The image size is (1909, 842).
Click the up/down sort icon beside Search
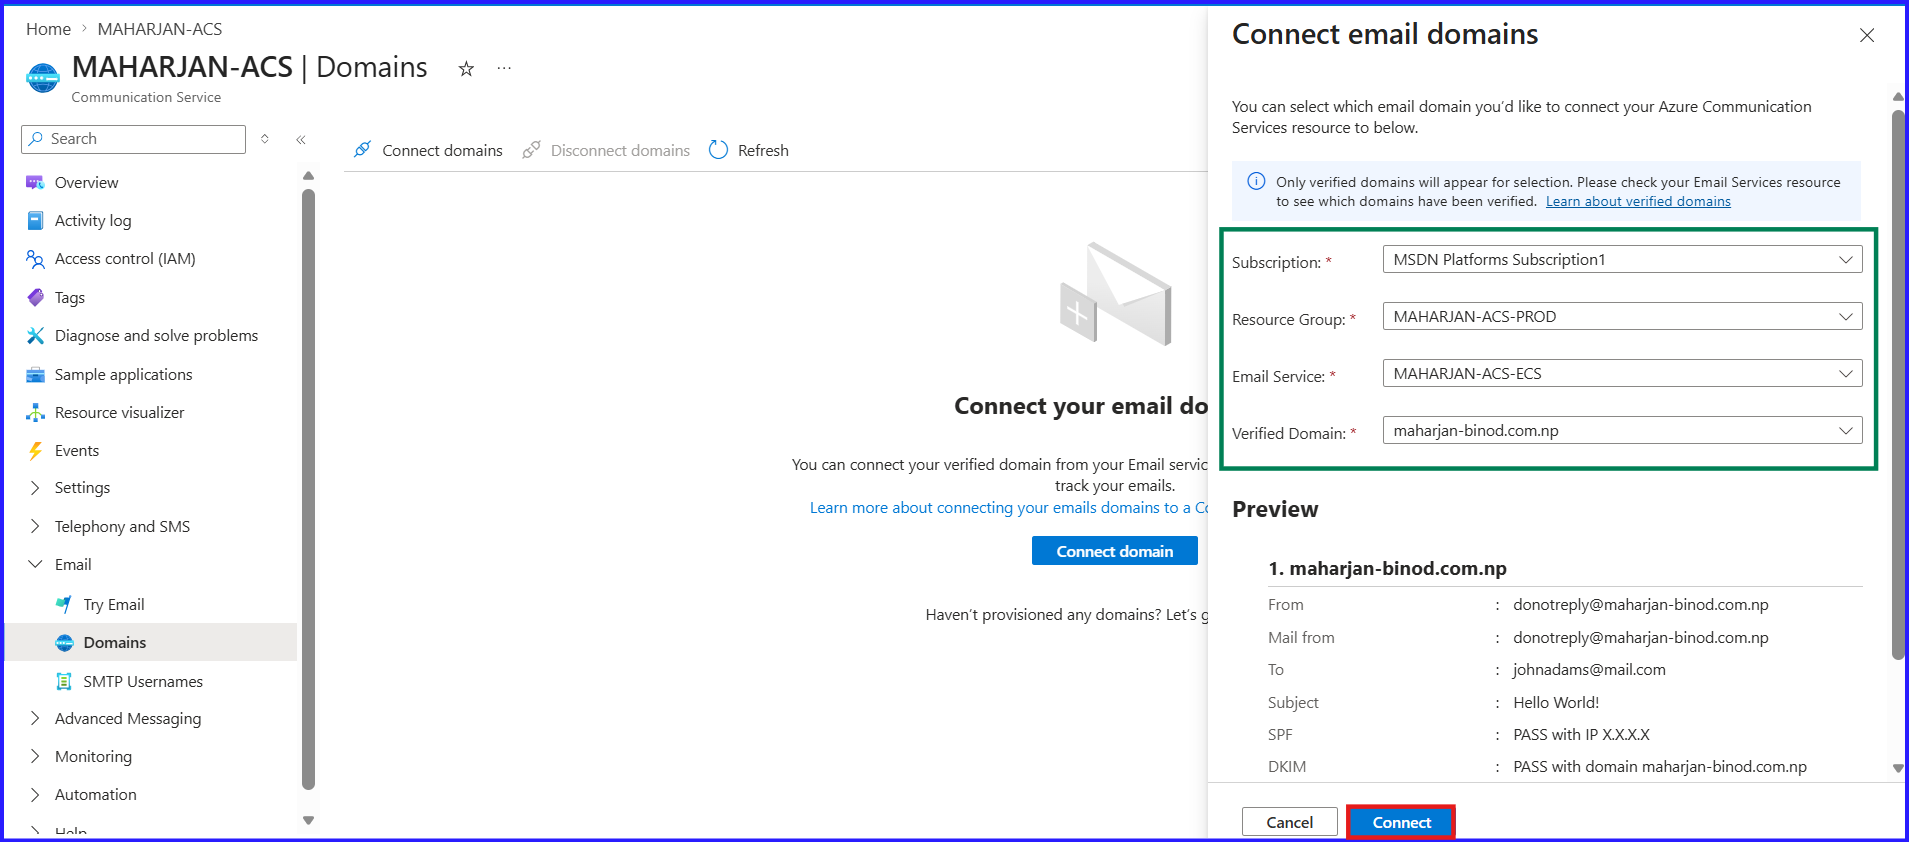265,139
